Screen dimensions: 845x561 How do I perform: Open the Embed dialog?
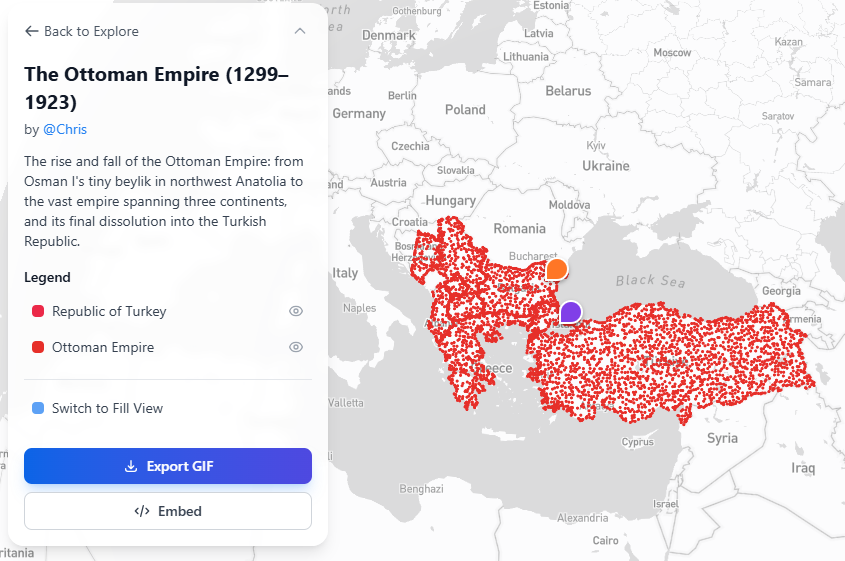168,511
